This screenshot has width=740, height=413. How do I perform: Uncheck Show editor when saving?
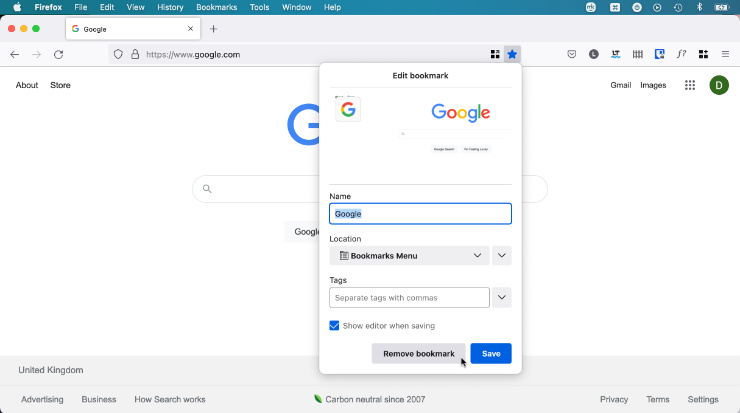[x=334, y=326]
